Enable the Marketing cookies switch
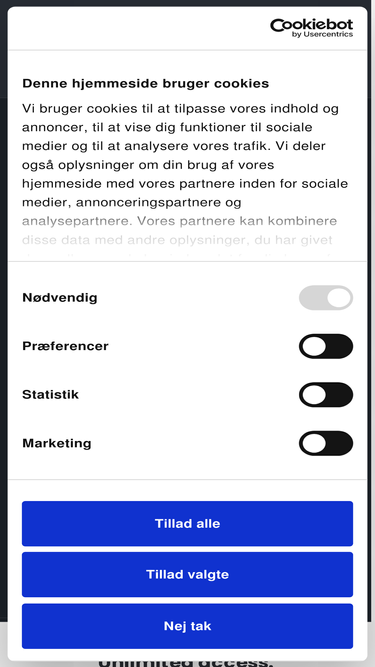This screenshot has width=375, height=667. click(x=326, y=443)
